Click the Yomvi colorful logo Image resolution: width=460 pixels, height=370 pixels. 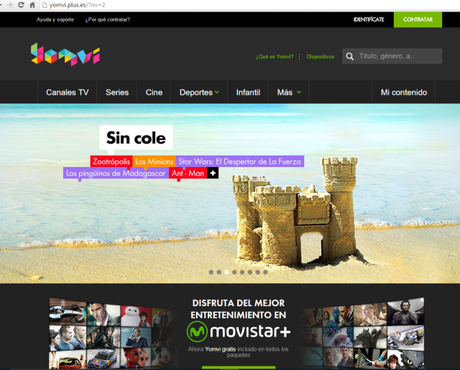tap(65, 54)
